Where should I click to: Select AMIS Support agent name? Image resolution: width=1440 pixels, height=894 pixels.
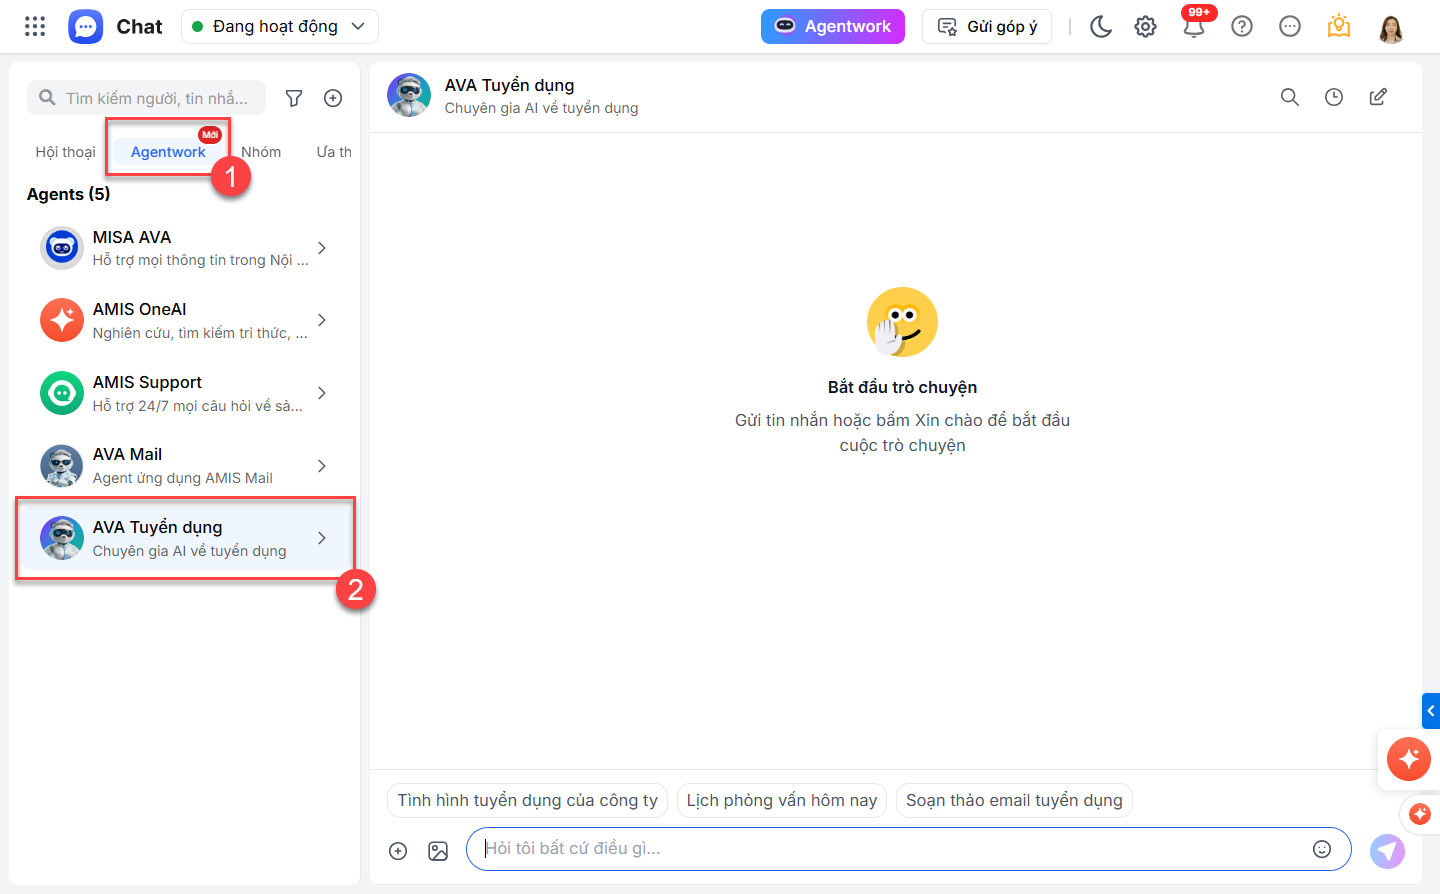tap(147, 382)
